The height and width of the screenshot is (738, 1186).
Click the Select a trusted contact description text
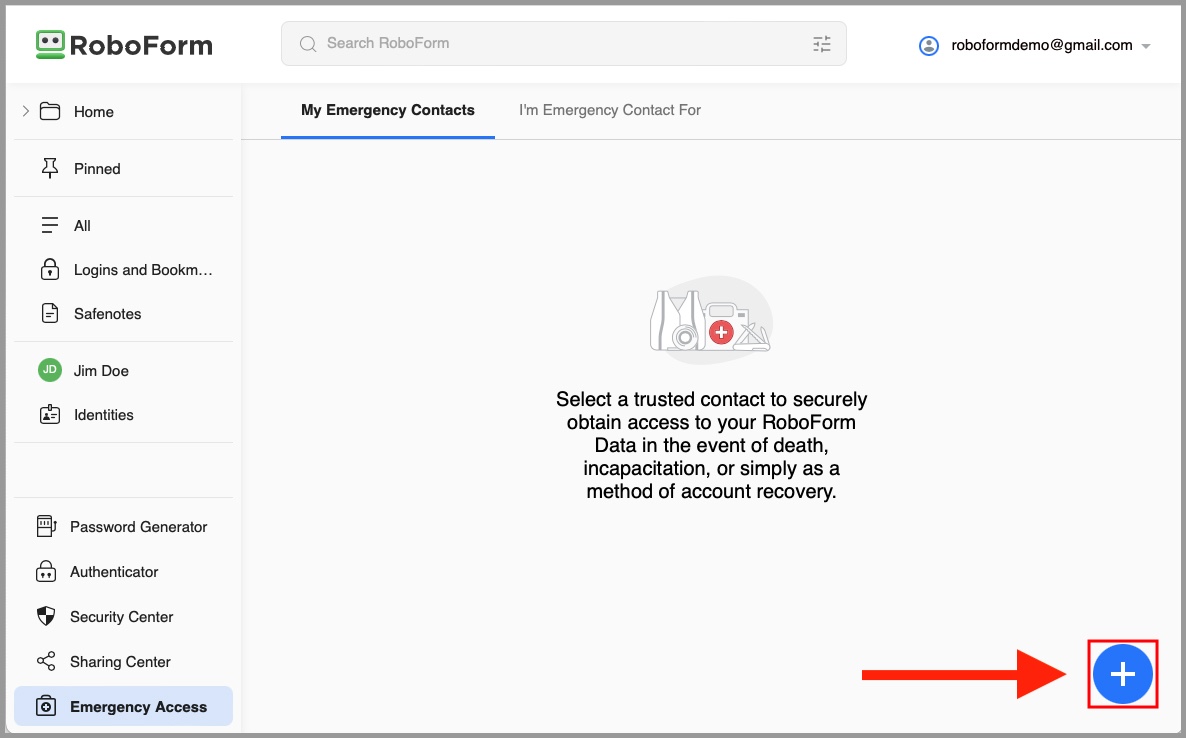711,445
